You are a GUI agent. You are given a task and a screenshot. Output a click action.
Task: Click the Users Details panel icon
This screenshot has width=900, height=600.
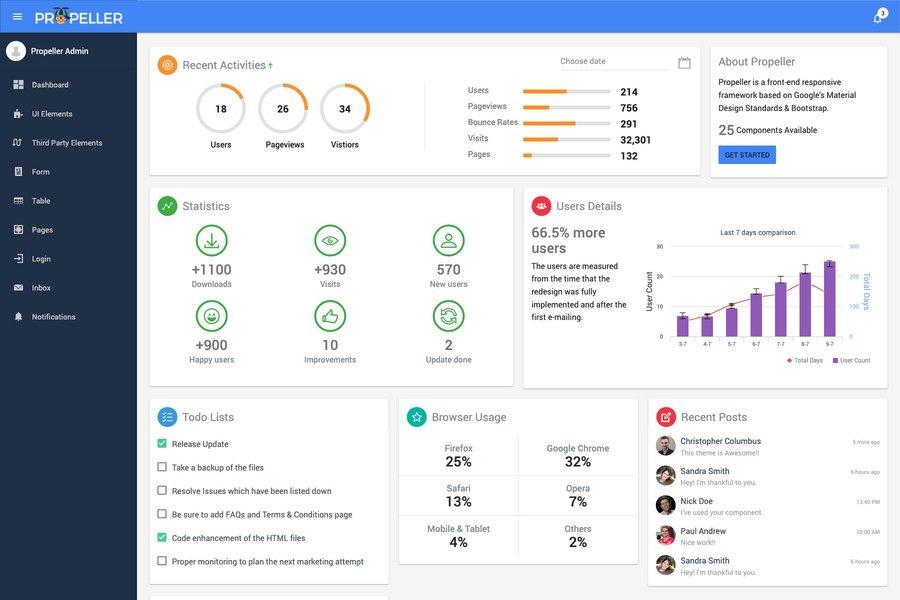point(541,205)
